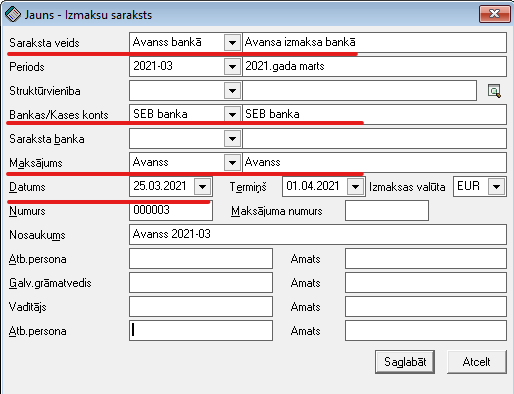
Task: Click the Izmaksas valūta label
Action: point(407,187)
